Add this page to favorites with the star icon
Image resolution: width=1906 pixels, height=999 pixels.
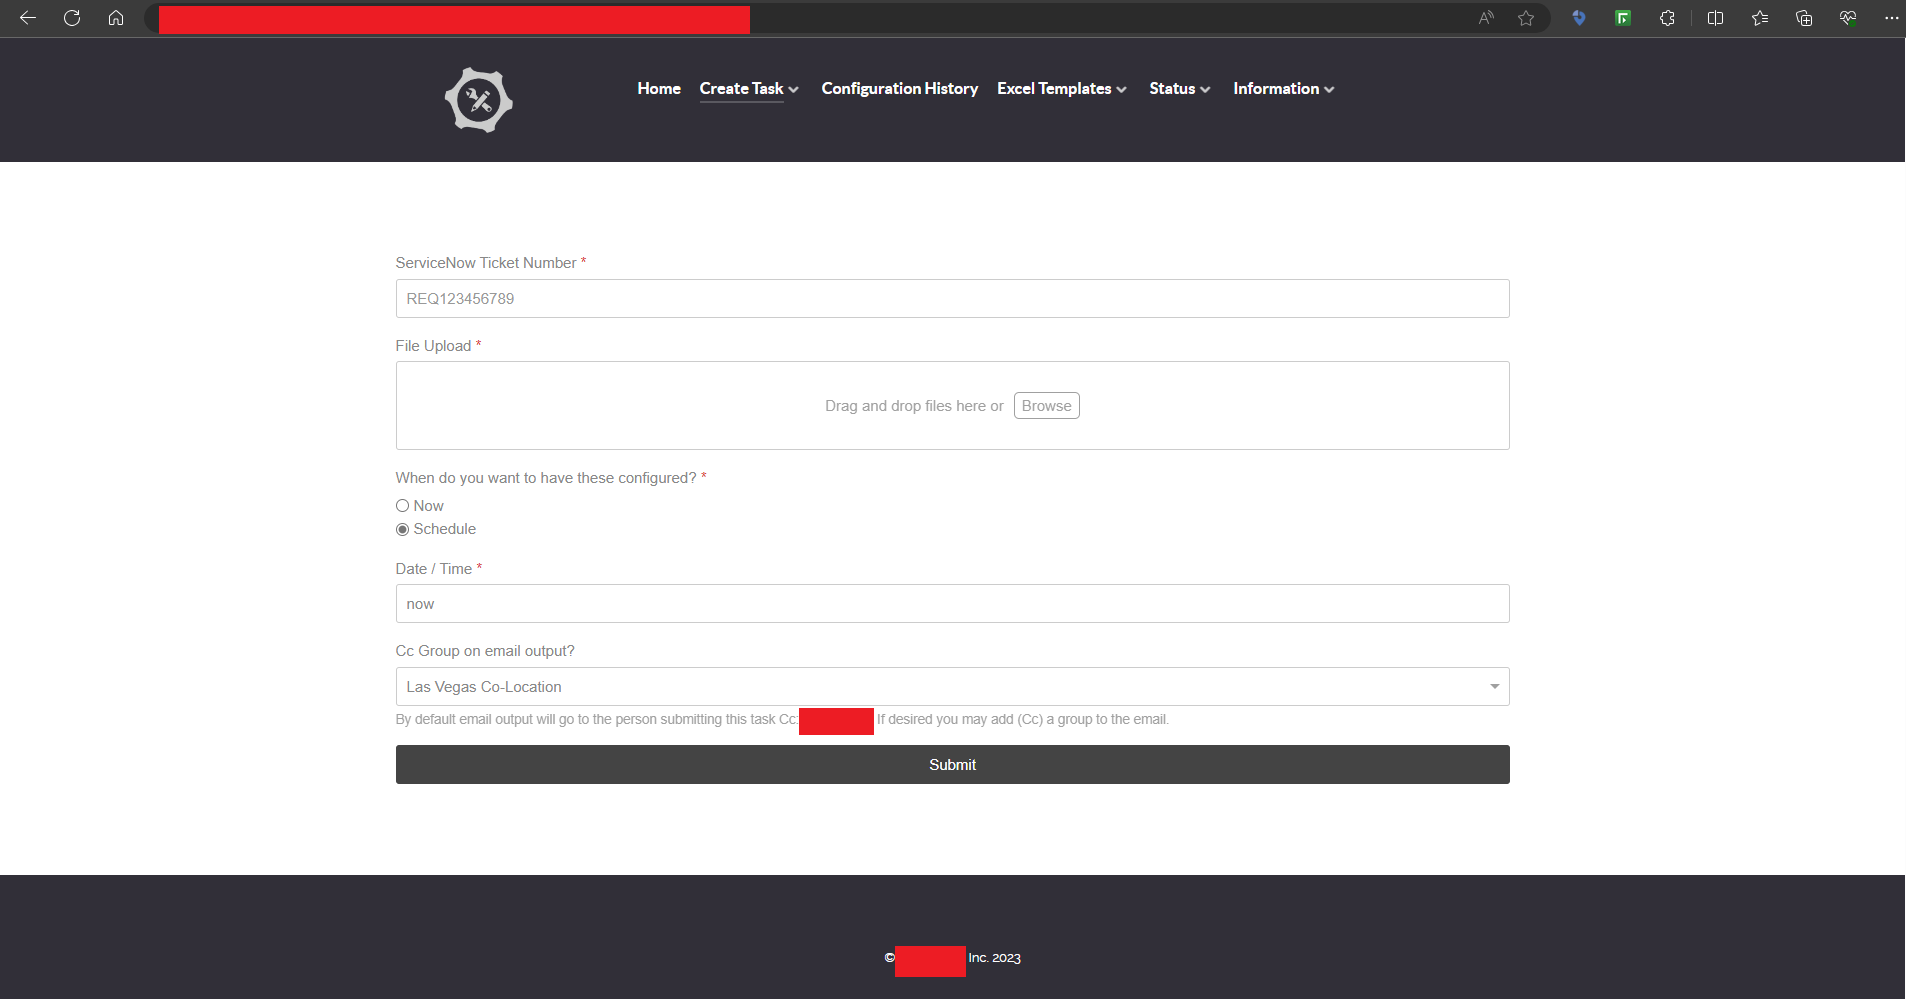click(1525, 18)
